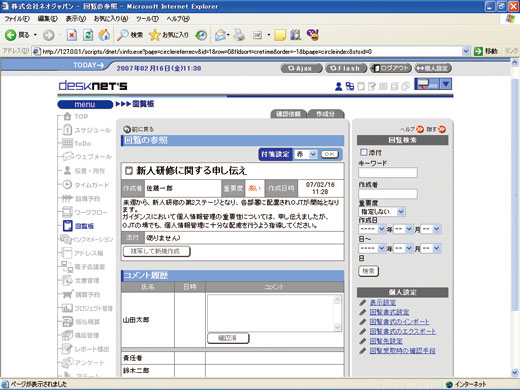Click the IE Refresh toolbar icon
520x390 pixels.
[88, 35]
